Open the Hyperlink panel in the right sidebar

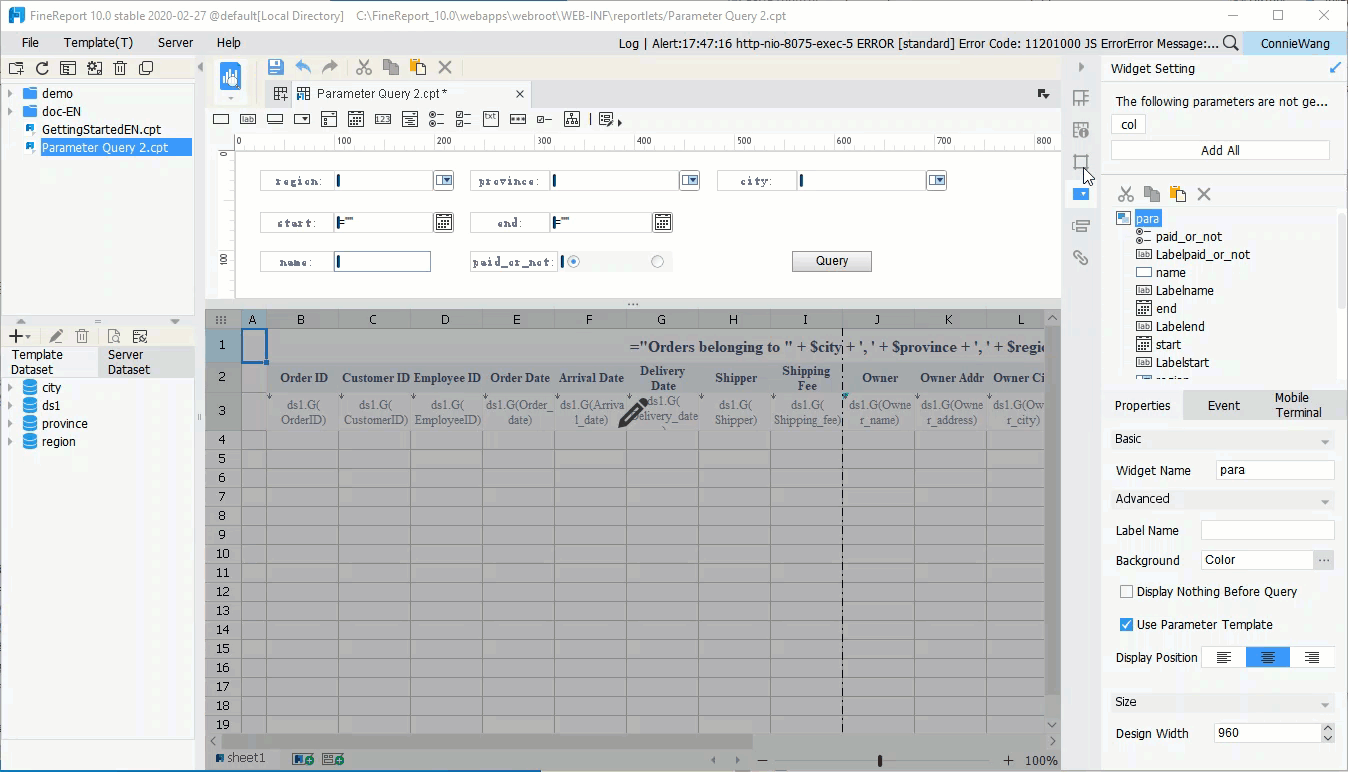coord(1081,257)
